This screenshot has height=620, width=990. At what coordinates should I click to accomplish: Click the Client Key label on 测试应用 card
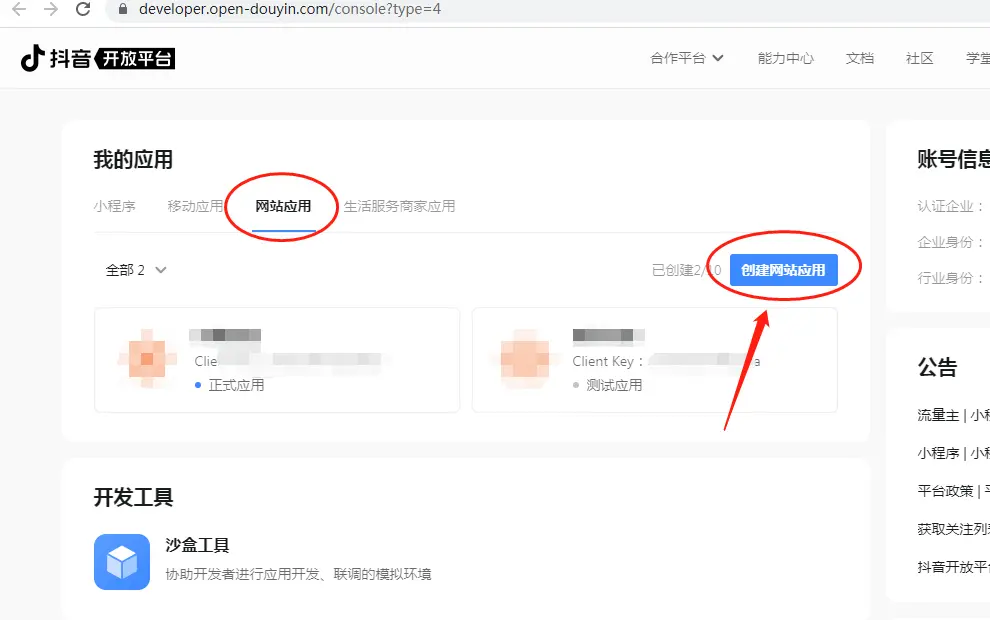(607, 361)
